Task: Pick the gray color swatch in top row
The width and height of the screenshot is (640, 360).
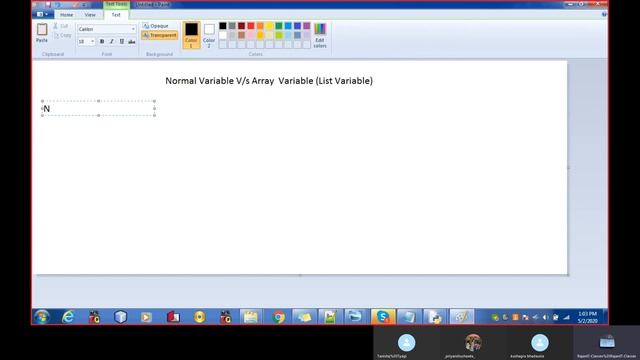Action: (x=232, y=26)
